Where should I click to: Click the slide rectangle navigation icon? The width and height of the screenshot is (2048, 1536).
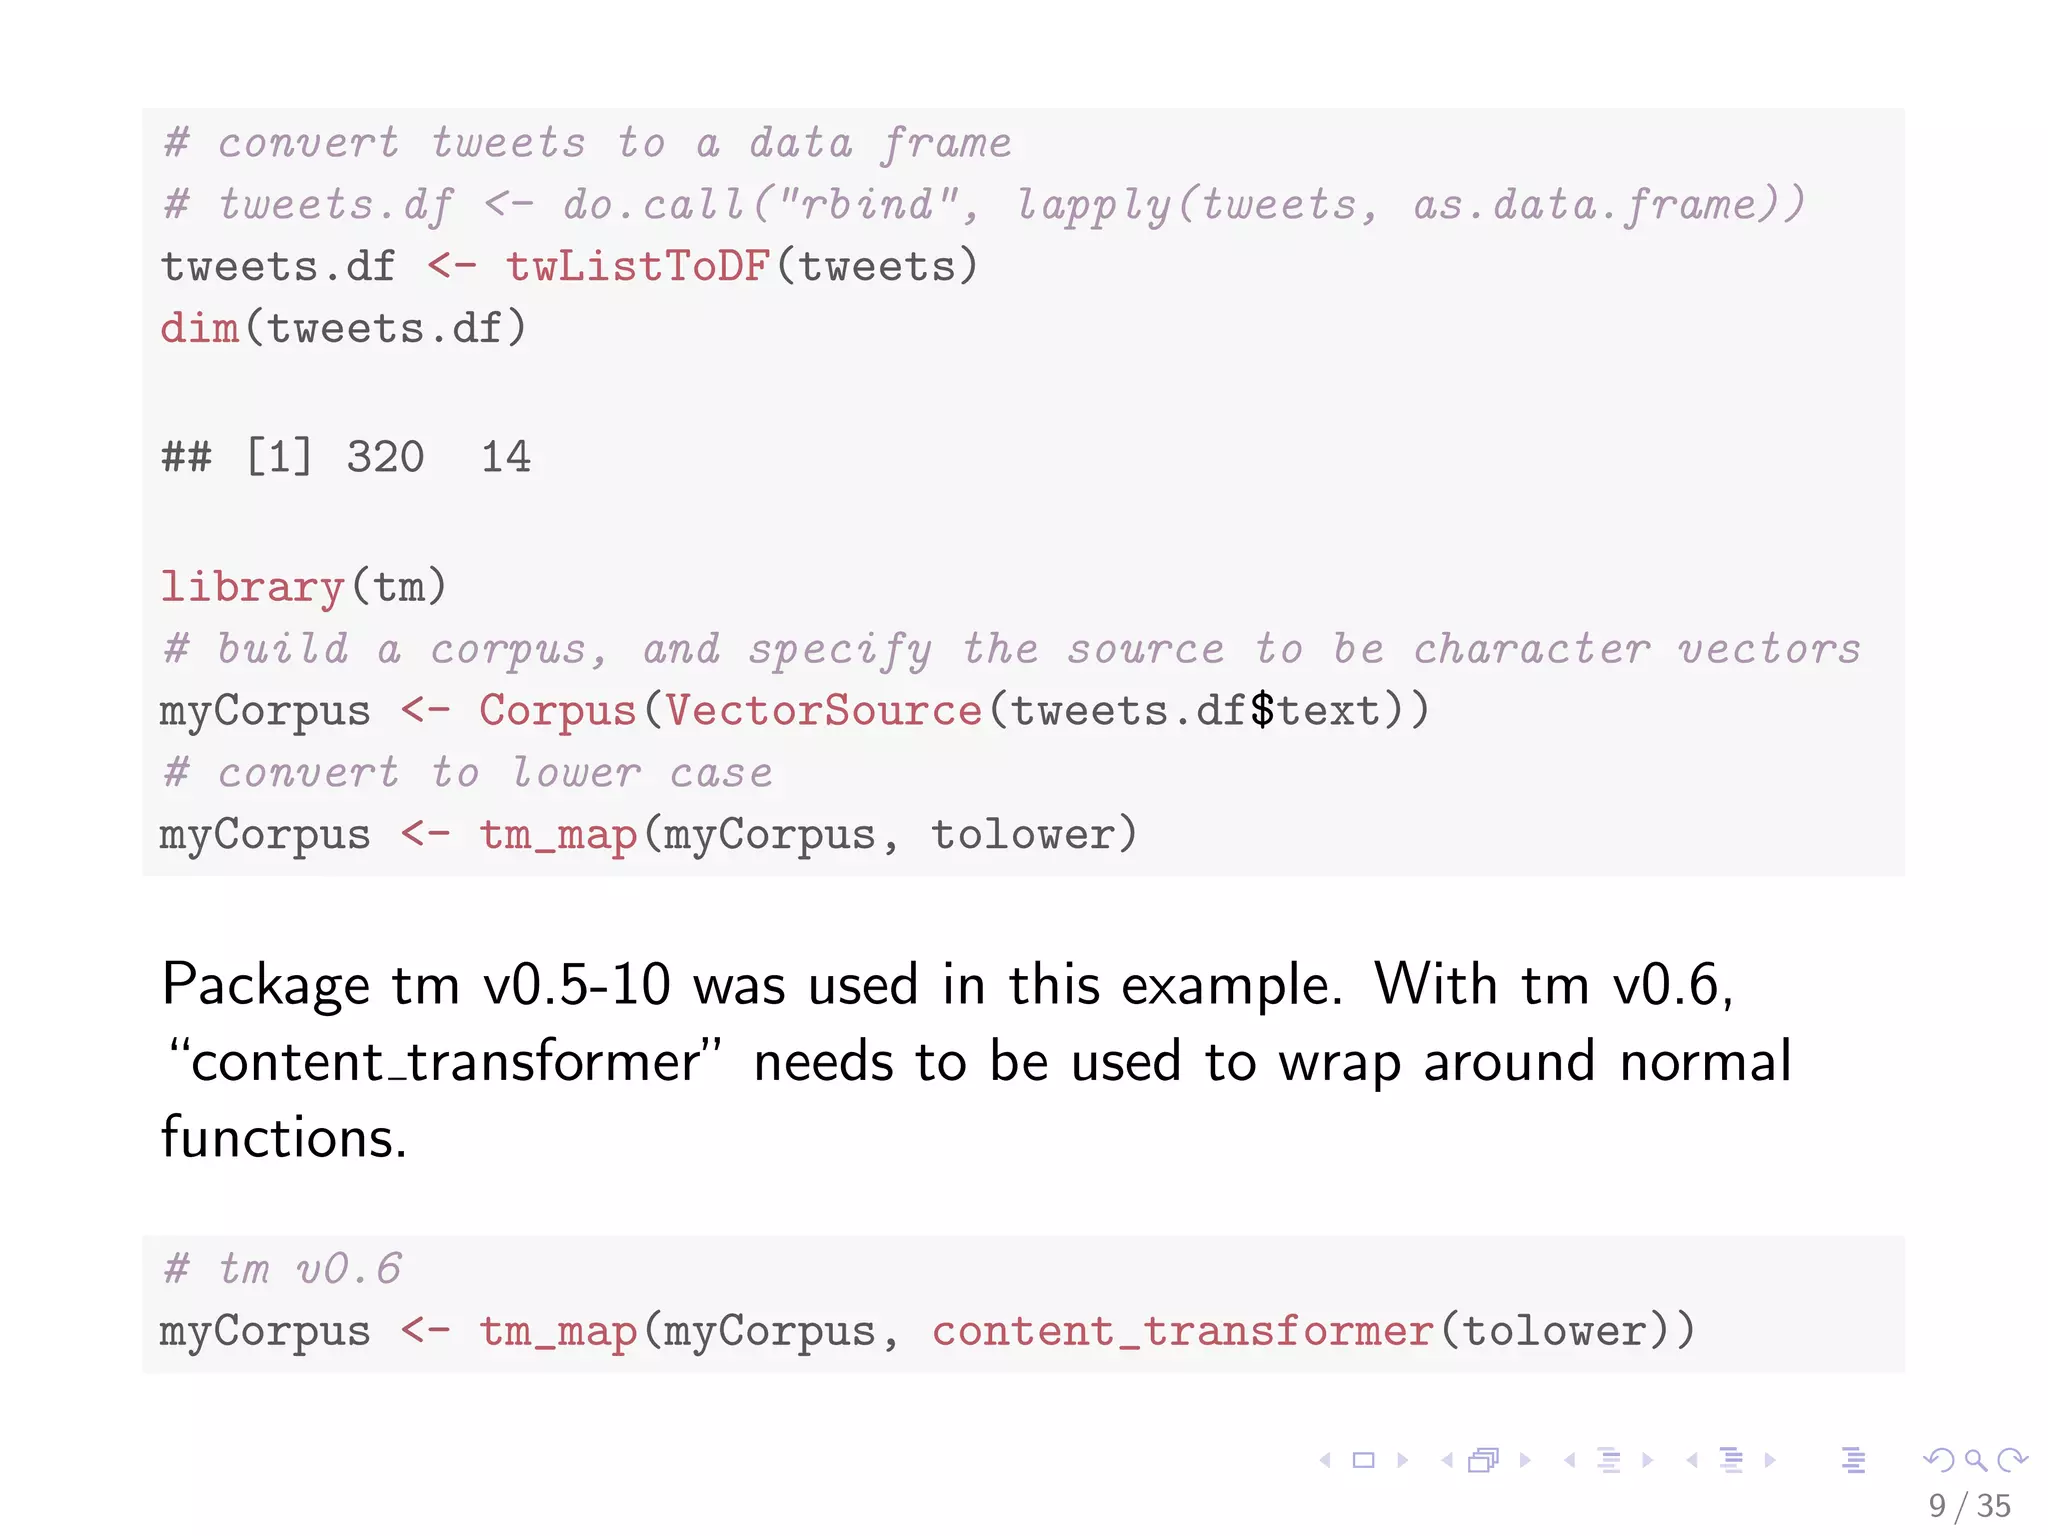1363,1460
